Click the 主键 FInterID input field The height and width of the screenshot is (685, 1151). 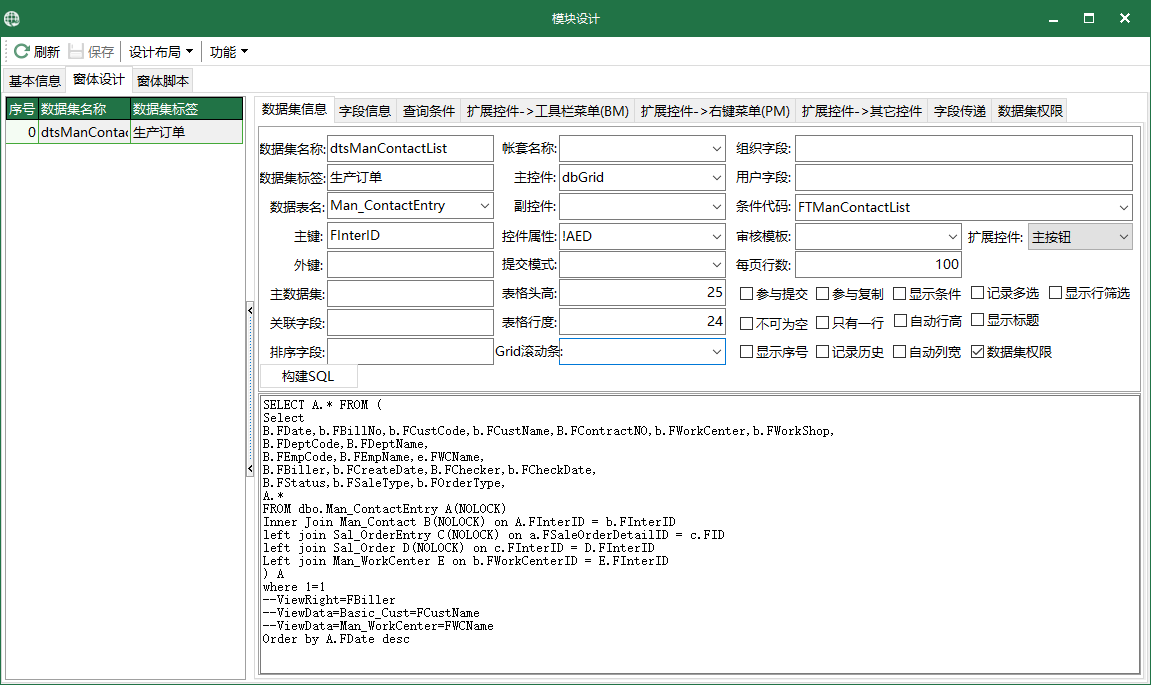pos(410,236)
